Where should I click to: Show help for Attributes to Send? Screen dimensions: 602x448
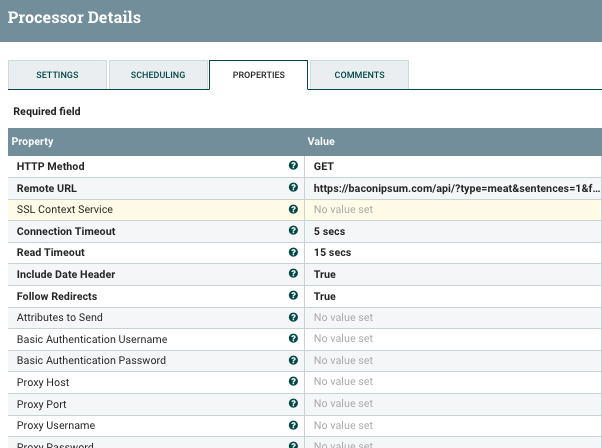tap(293, 317)
